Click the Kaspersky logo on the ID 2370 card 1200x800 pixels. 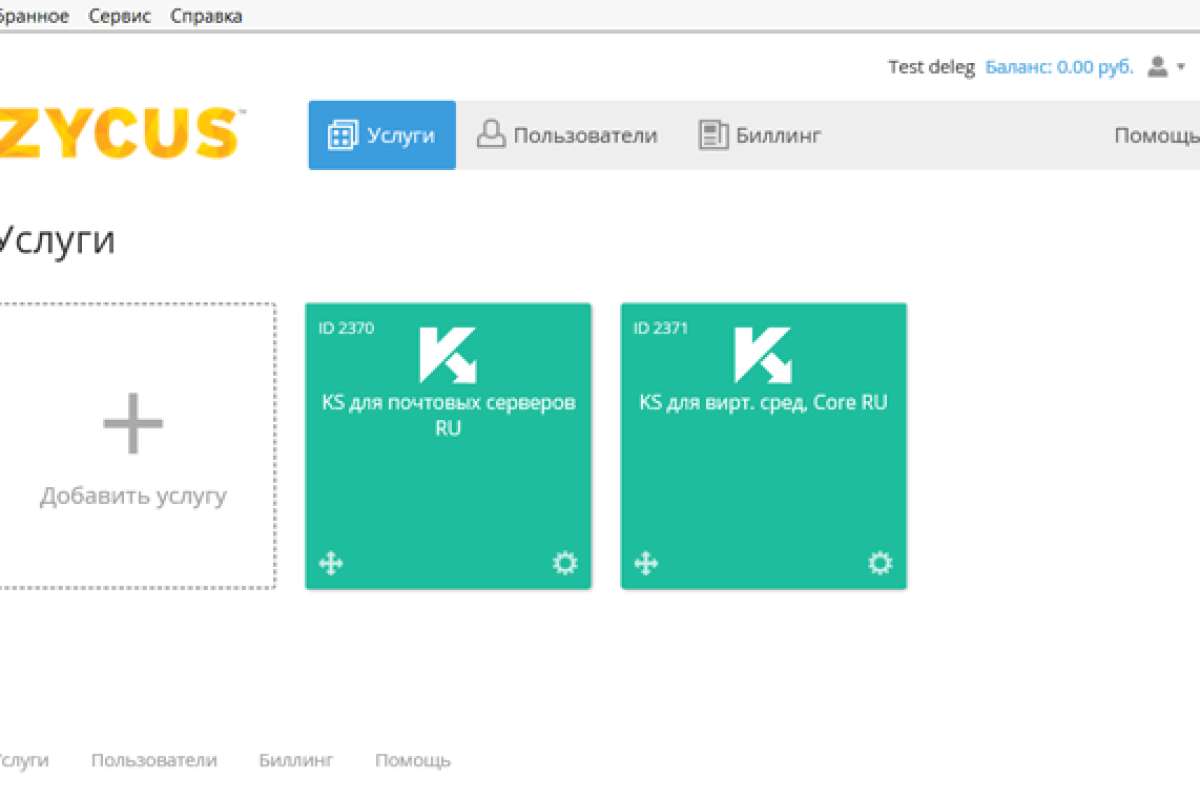[x=448, y=355]
